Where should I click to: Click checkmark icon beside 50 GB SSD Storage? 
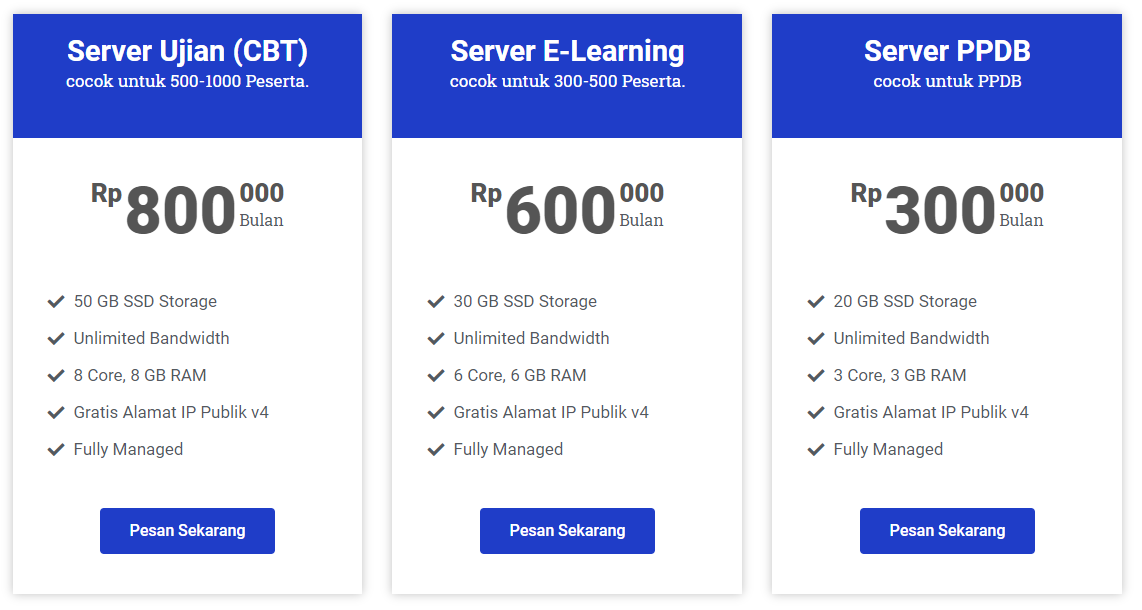click(56, 301)
